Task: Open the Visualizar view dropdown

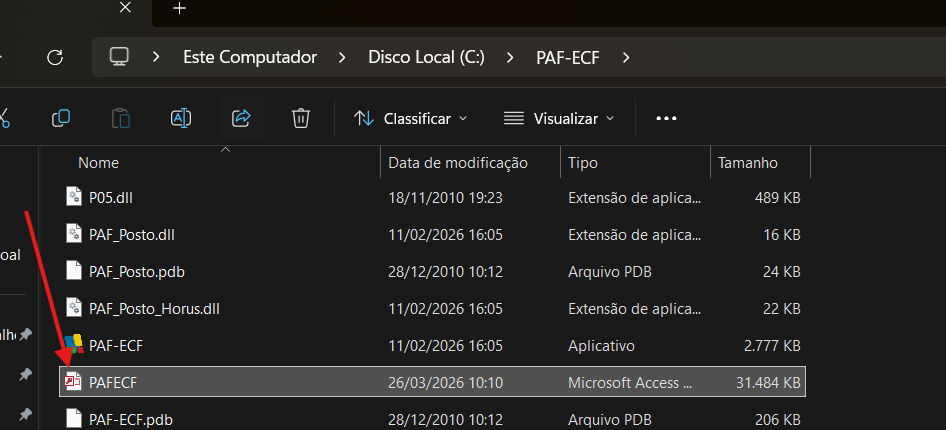Action: (x=558, y=118)
